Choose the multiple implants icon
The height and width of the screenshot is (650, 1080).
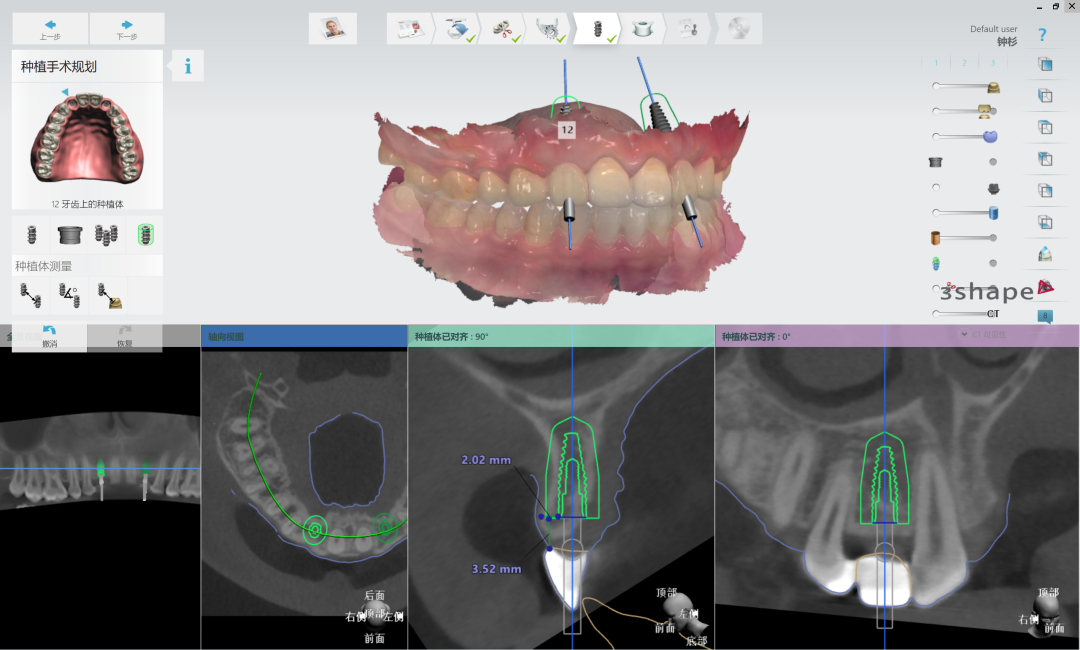pyautogui.click(x=108, y=235)
